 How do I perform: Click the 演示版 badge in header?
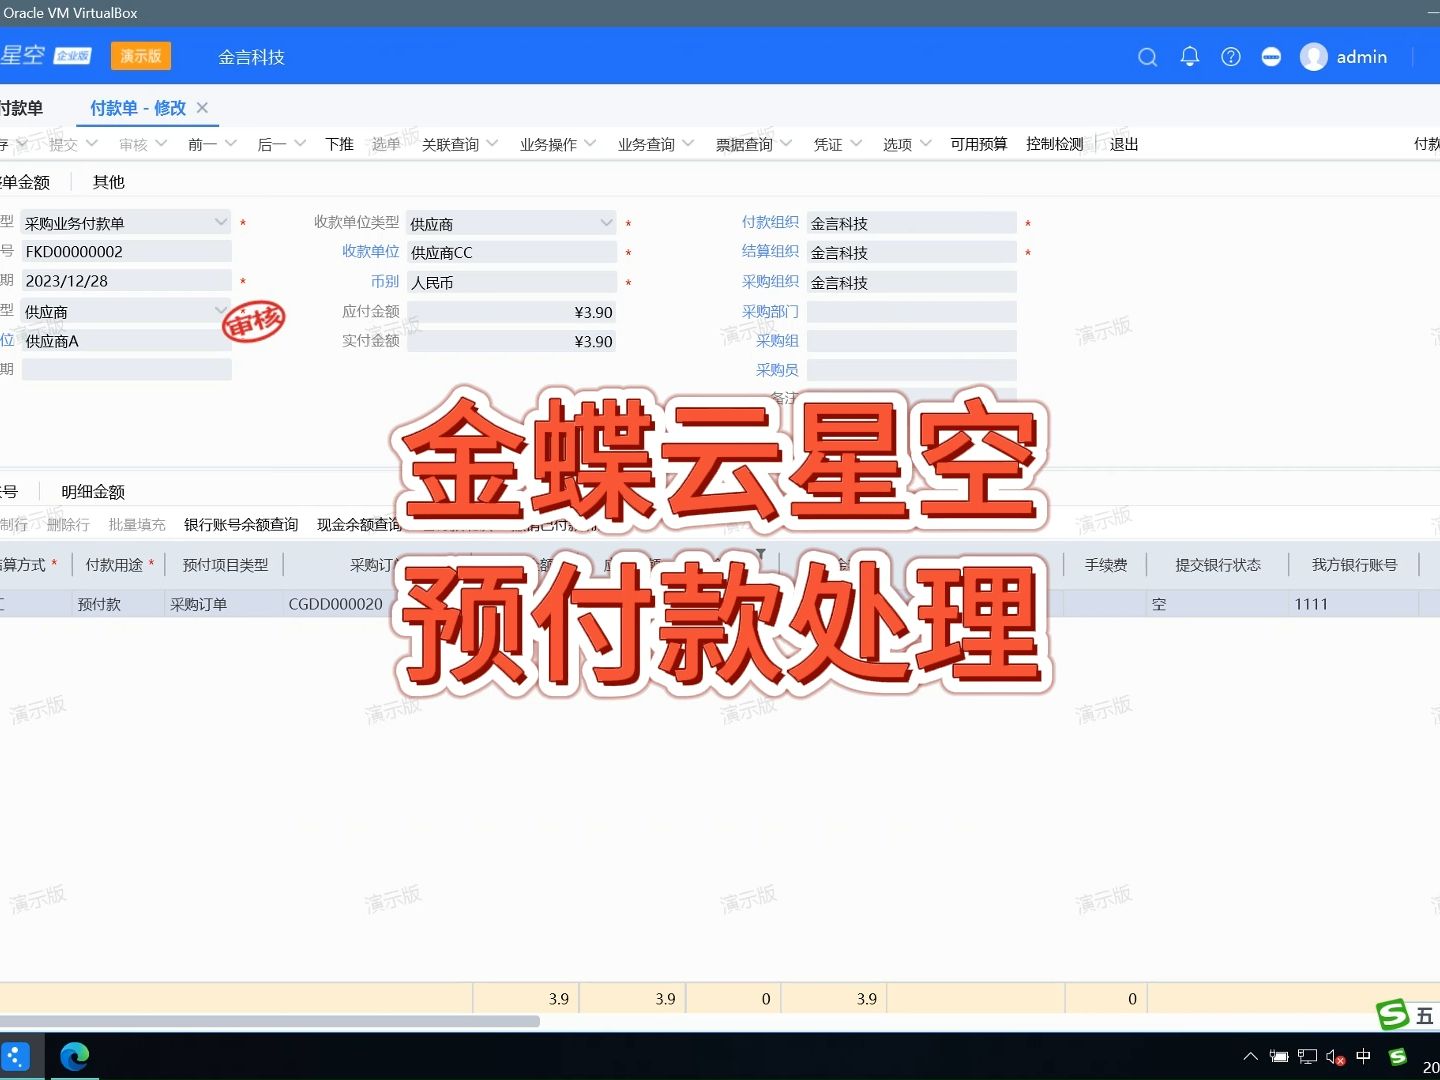141,56
